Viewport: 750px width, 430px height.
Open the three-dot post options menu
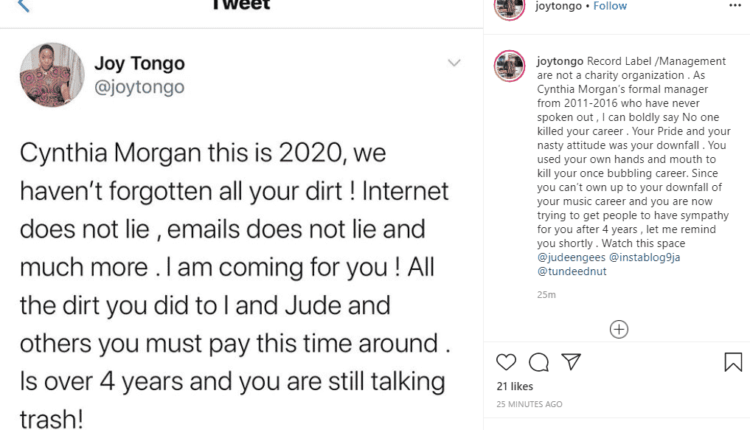pos(737,6)
